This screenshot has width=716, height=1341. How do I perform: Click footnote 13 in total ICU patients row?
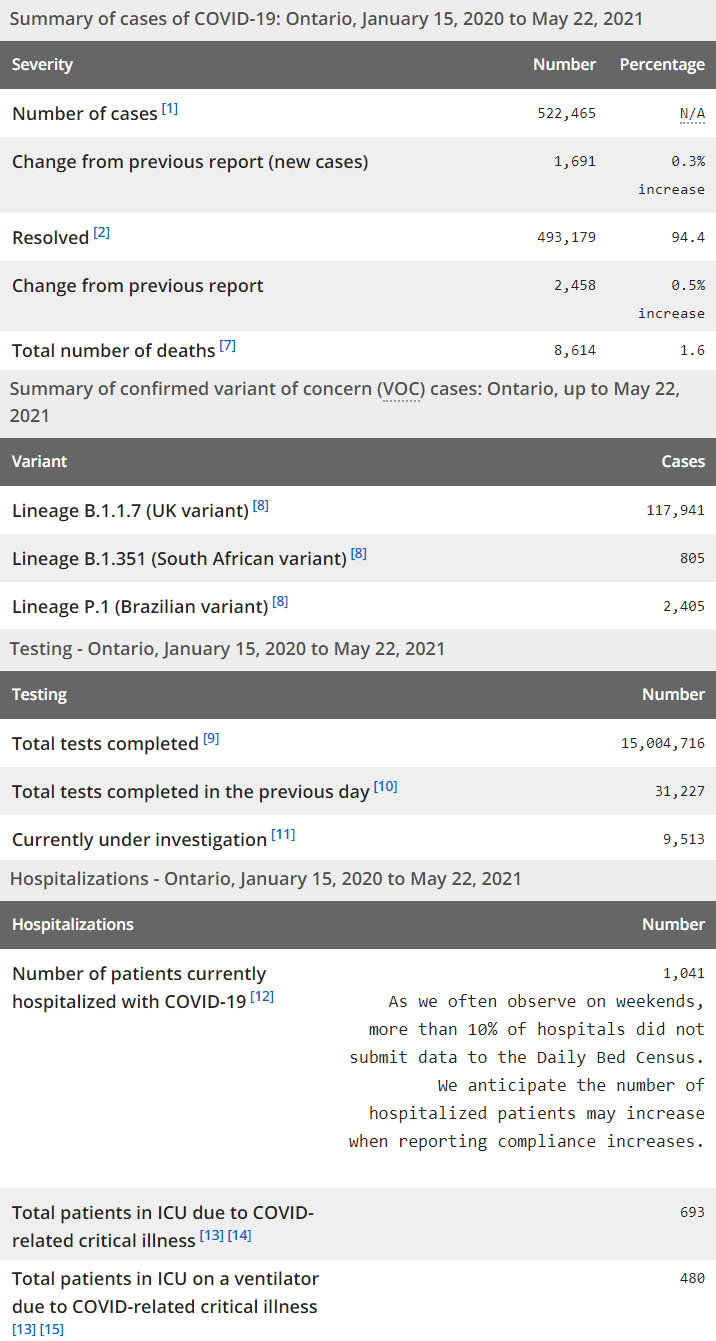pyautogui.click(x=211, y=1237)
